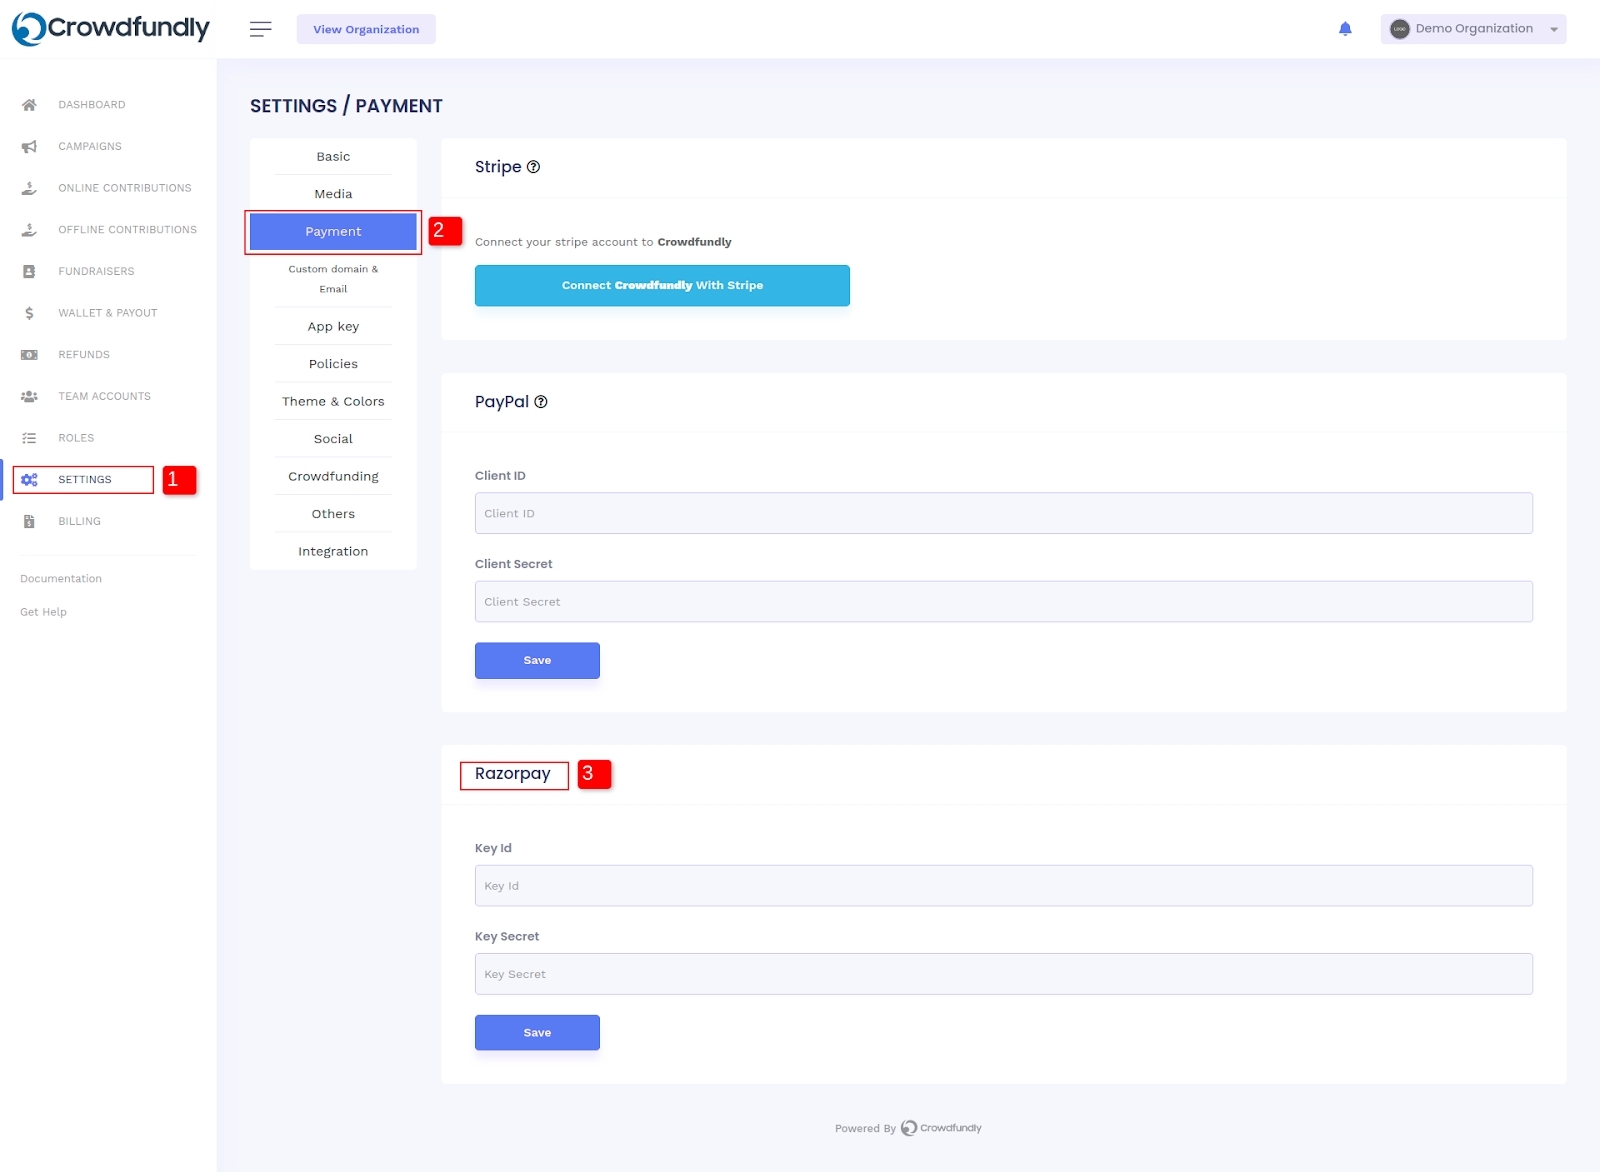Open the Settings sidebar item
Viewport: 1600px width, 1173px height.
(x=85, y=480)
